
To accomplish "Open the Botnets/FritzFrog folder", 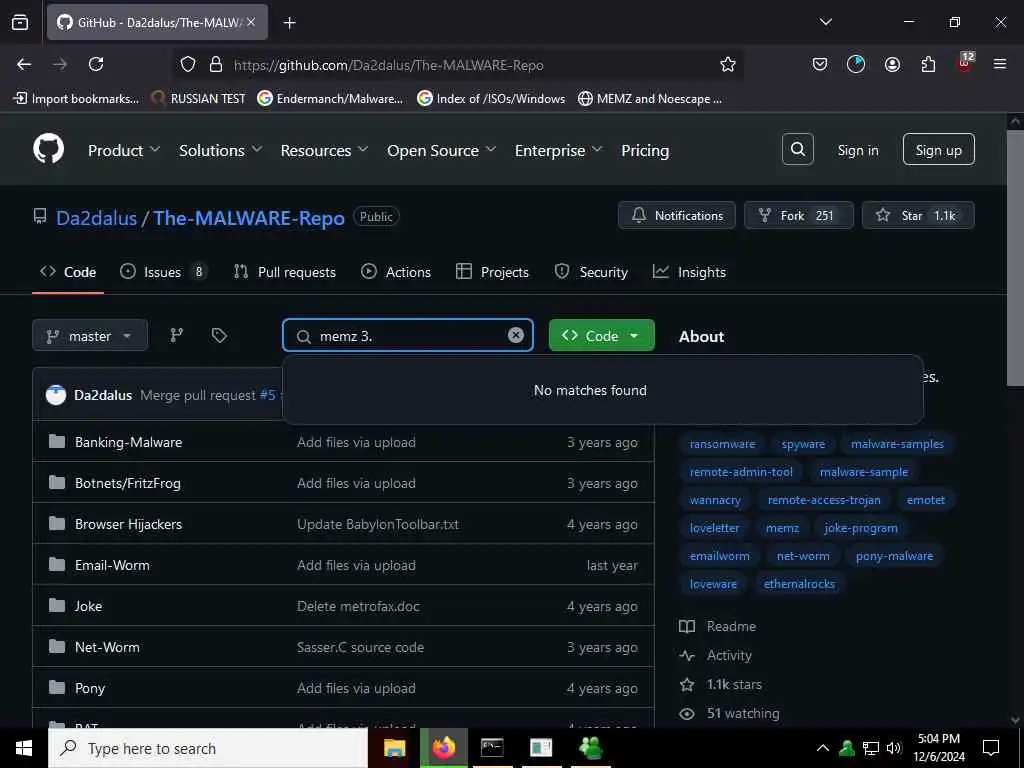I will coord(127,483).
